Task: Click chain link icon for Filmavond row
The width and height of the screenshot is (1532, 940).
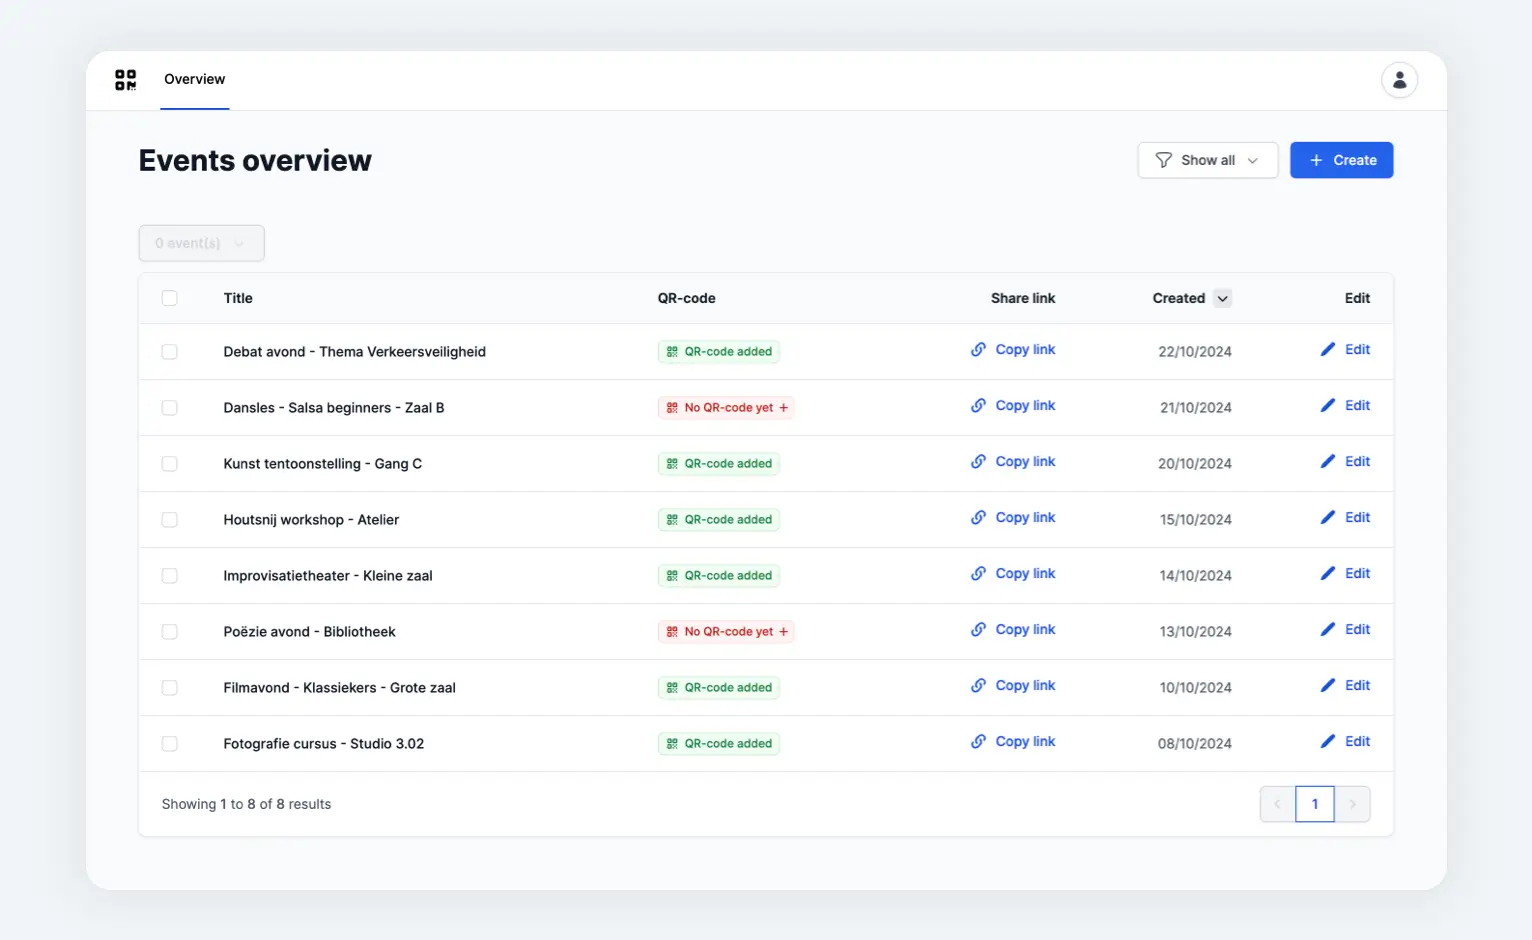Action: click(978, 686)
